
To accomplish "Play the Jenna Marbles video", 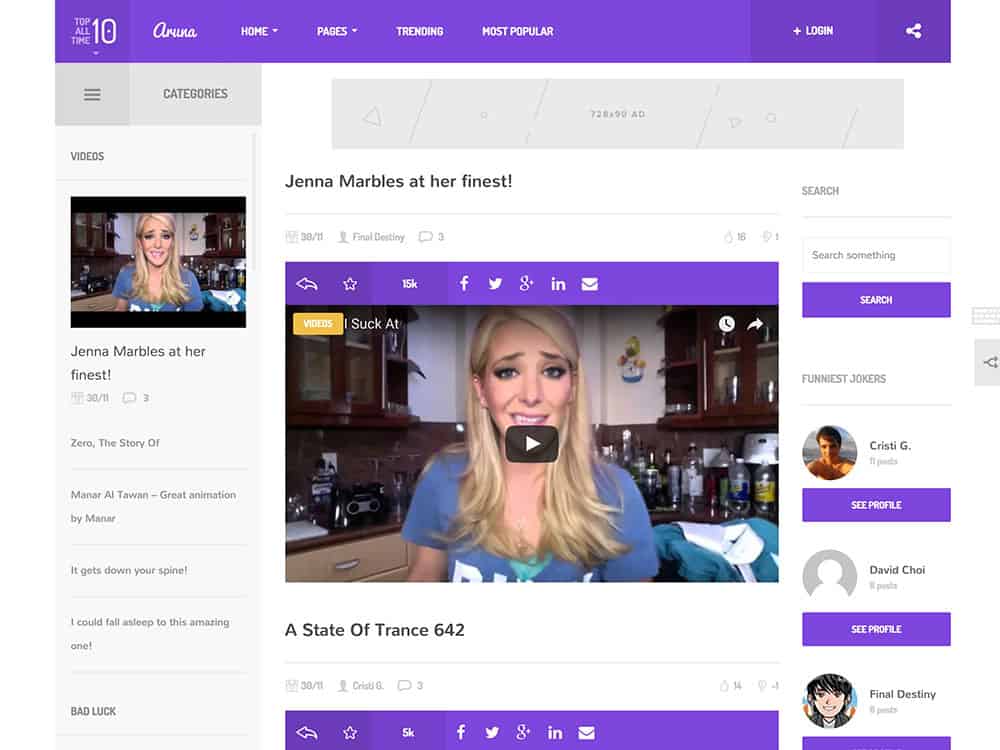I will [x=532, y=443].
